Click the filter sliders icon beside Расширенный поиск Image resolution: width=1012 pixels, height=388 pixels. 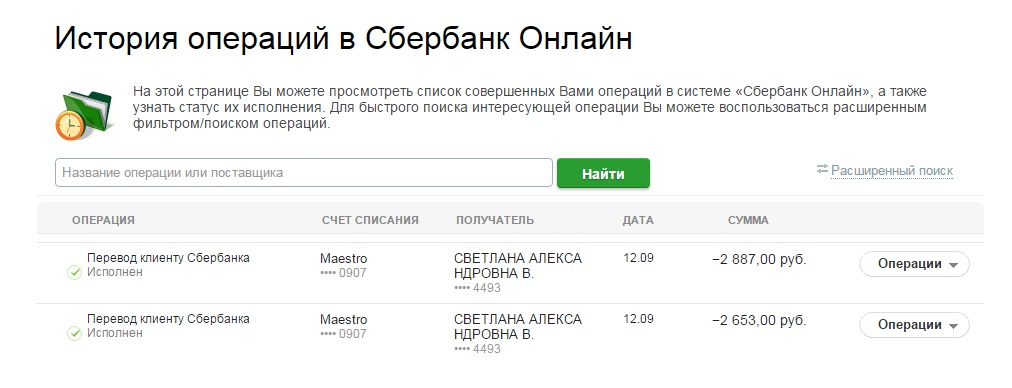tap(822, 169)
